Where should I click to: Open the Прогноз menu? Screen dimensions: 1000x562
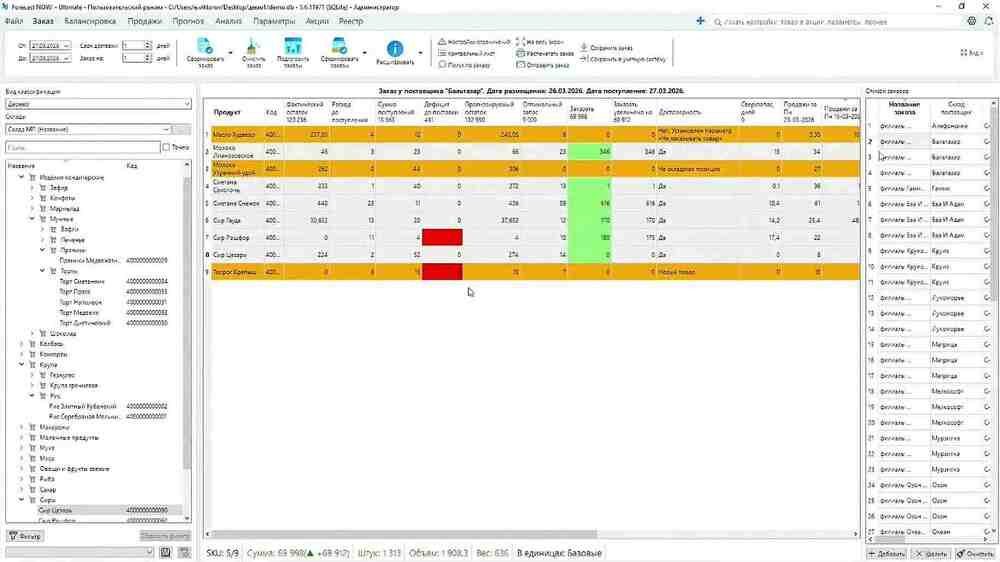click(188, 21)
